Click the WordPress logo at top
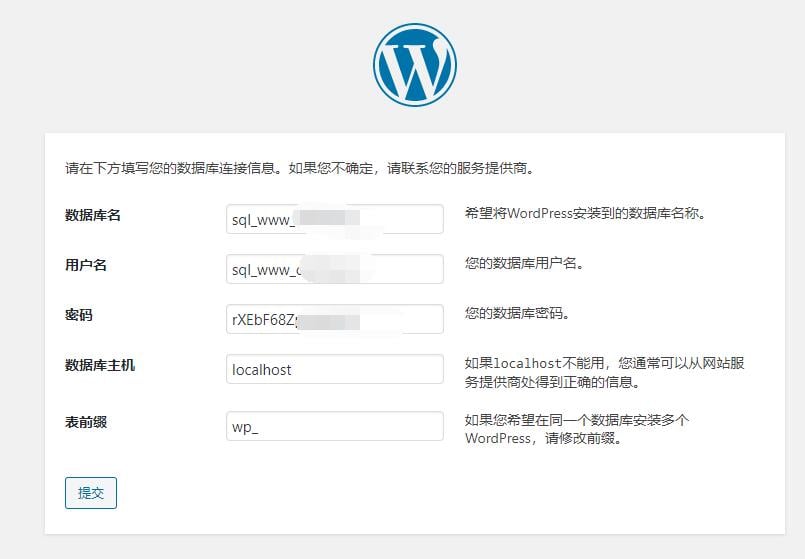Image resolution: width=805 pixels, height=559 pixels. [x=415, y=65]
